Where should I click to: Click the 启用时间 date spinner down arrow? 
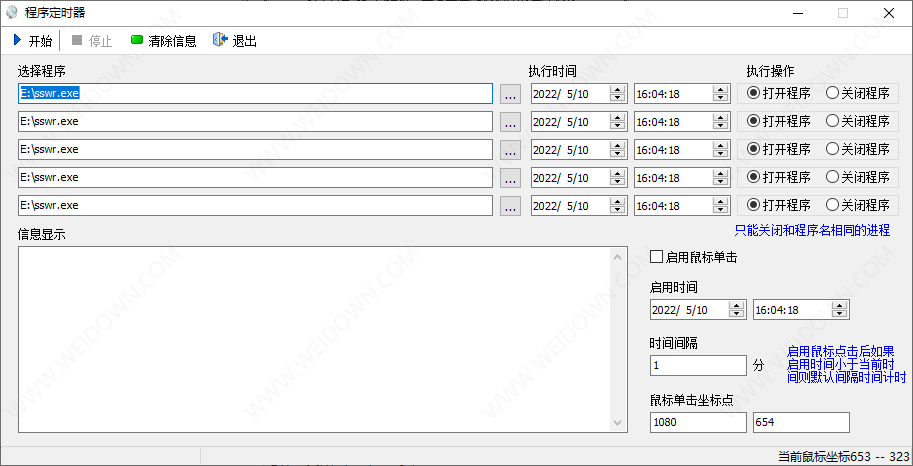click(737, 315)
